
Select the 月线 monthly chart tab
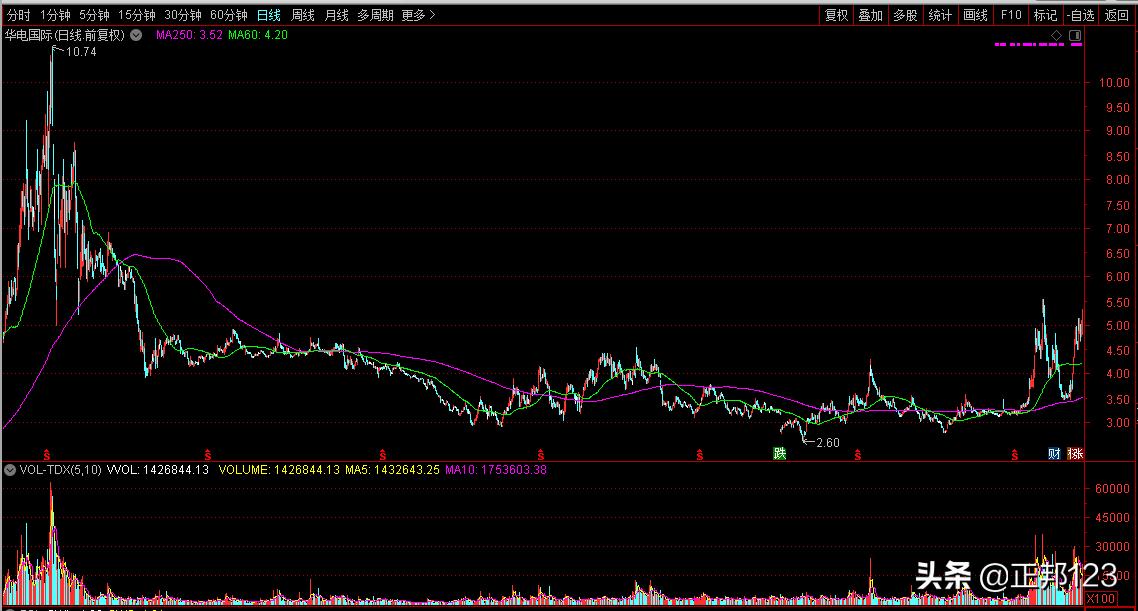coord(336,15)
